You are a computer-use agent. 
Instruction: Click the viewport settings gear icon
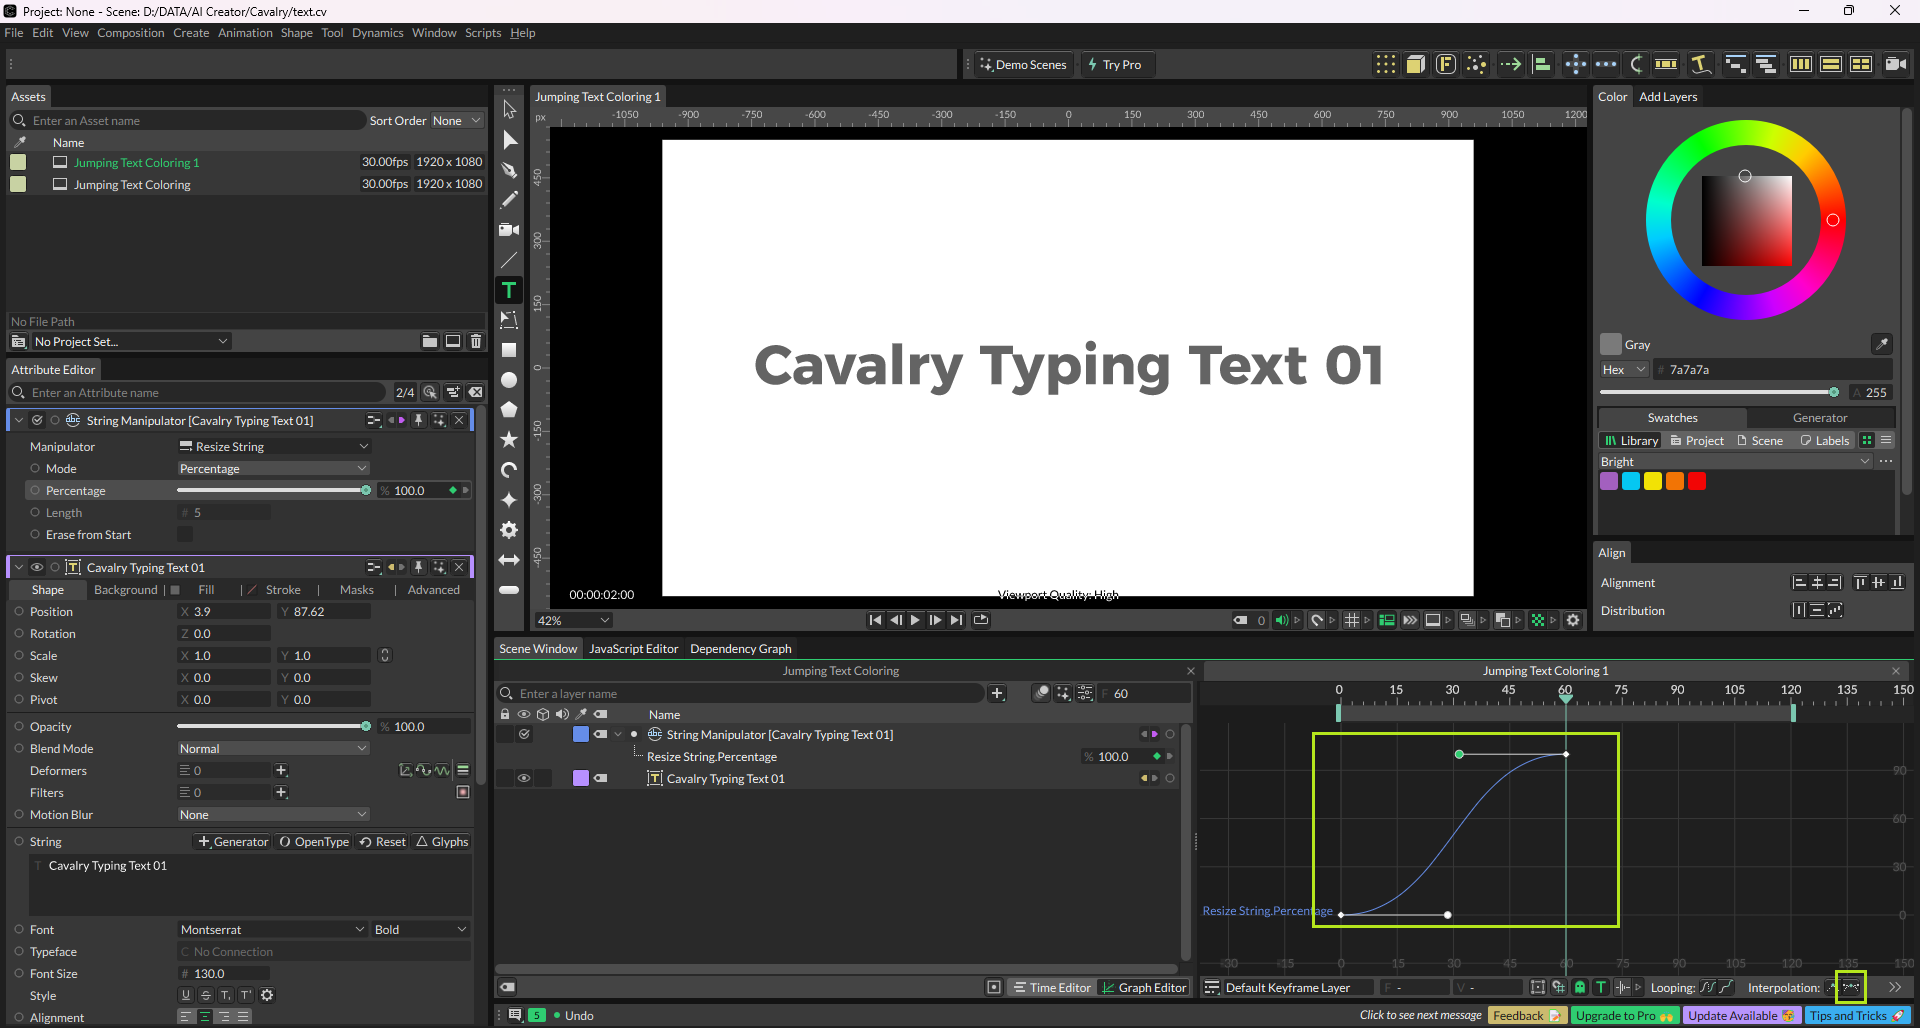tap(1573, 620)
